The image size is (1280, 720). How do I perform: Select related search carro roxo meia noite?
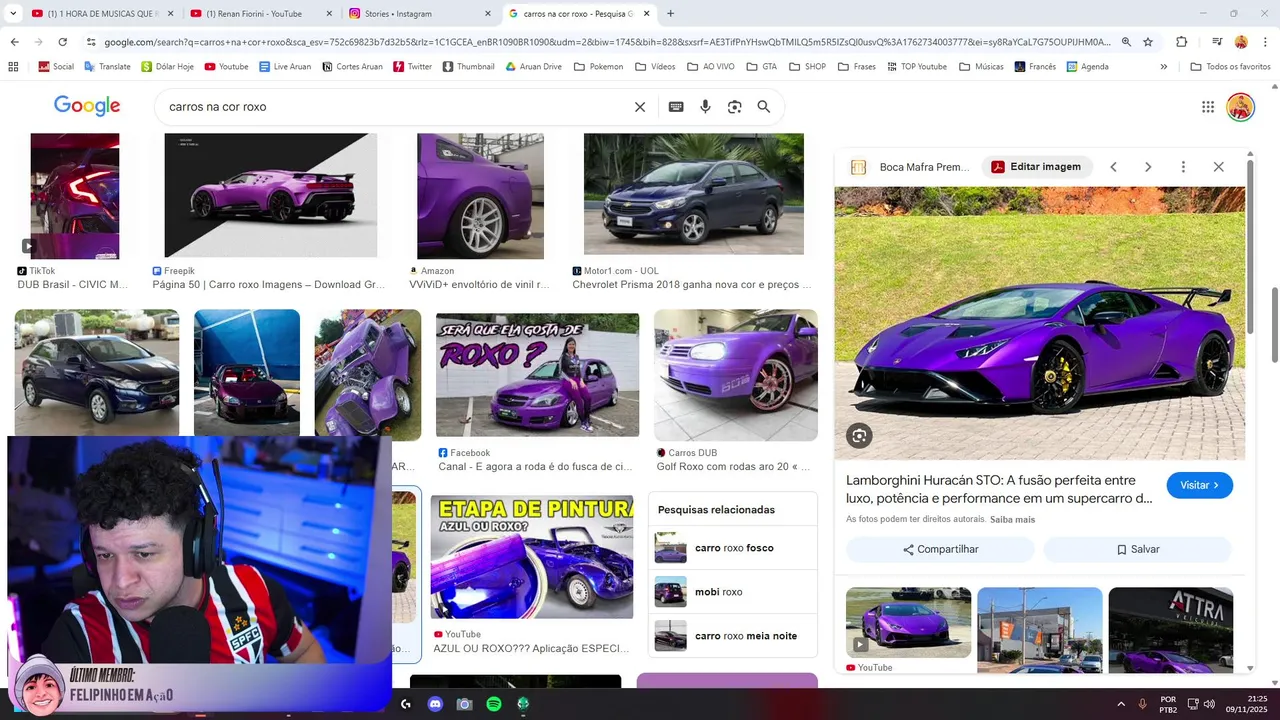coord(732,636)
